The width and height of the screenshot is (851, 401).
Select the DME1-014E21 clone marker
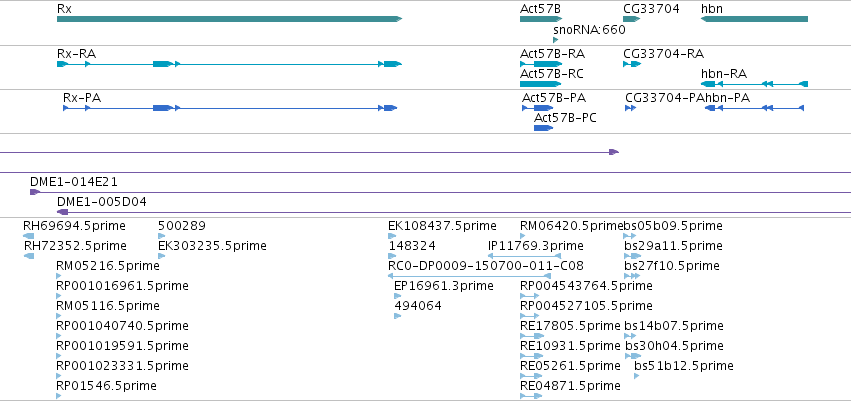tap(35, 192)
